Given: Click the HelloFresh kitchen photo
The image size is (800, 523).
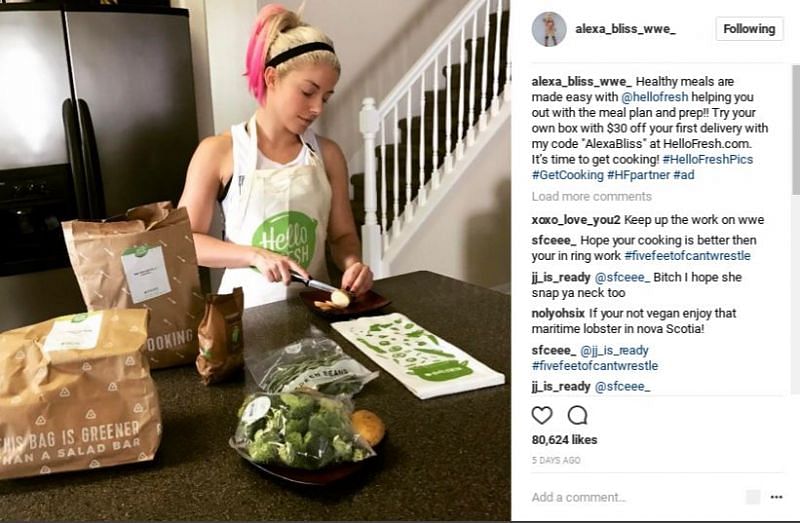Looking at the screenshot, I should pyautogui.click(x=255, y=261).
